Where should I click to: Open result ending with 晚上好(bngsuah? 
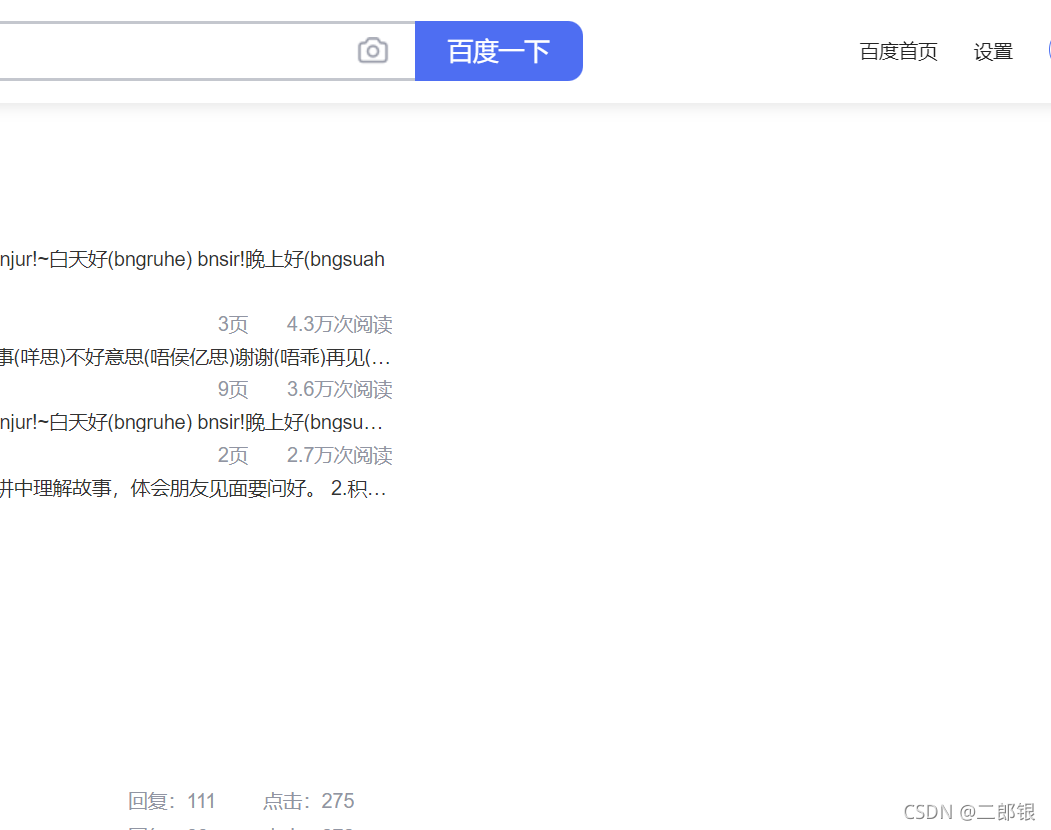coord(192,259)
